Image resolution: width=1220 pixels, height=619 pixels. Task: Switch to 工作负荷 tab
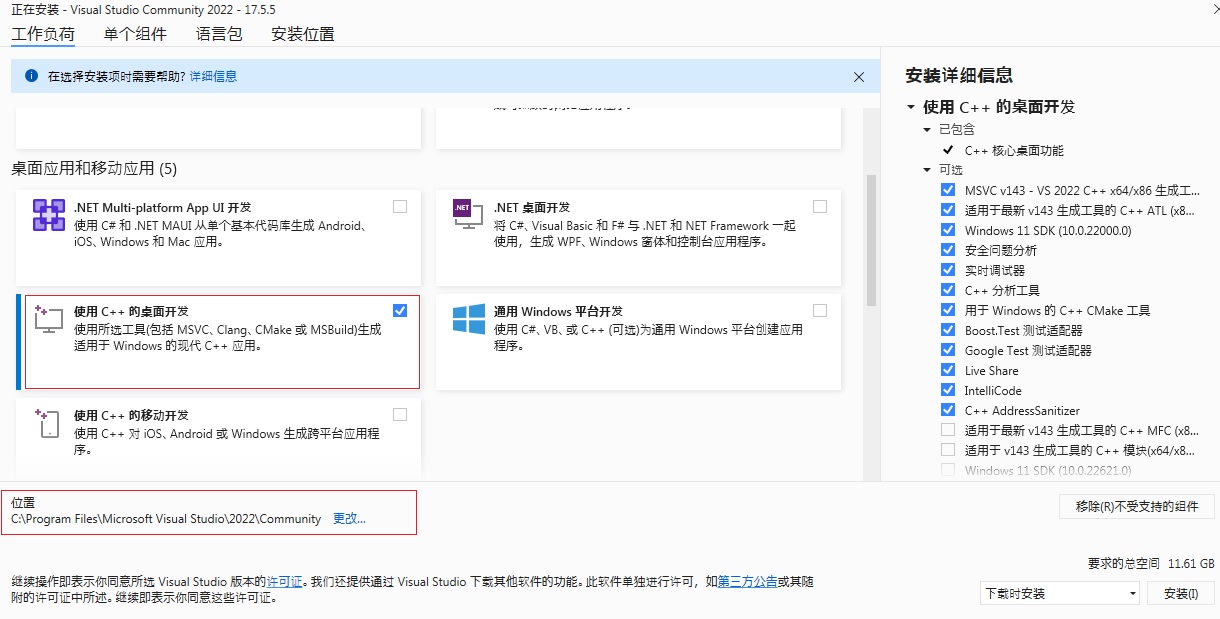coord(43,34)
